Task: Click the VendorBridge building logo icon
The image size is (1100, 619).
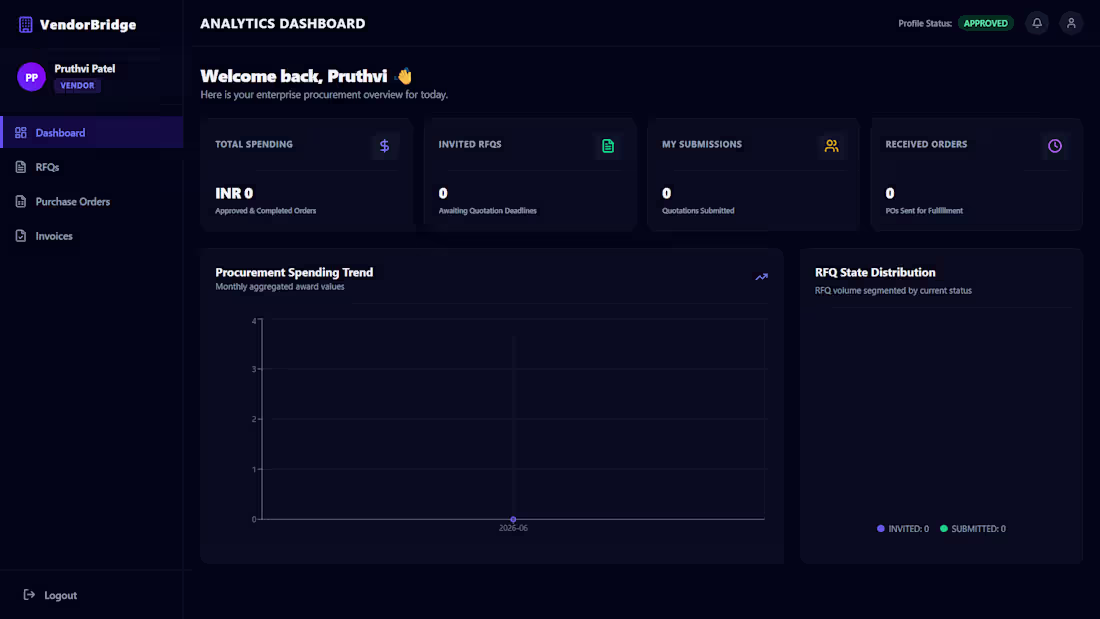Action: click(x=26, y=25)
